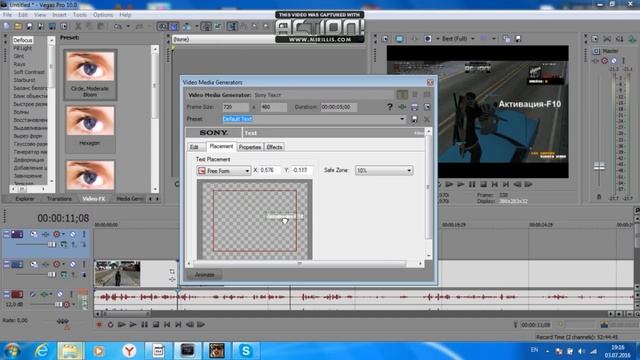The height and width of the screenshot is (360, 640).
Task: Click the Master volume fader
Action: coord(599,166)
